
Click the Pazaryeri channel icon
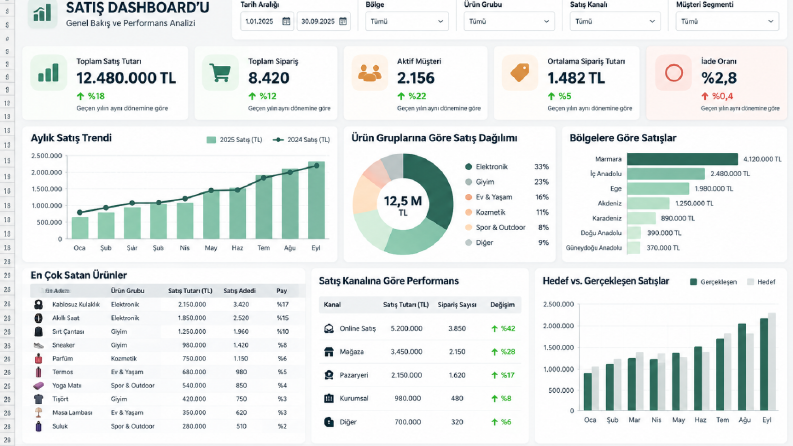pos(329,375)
